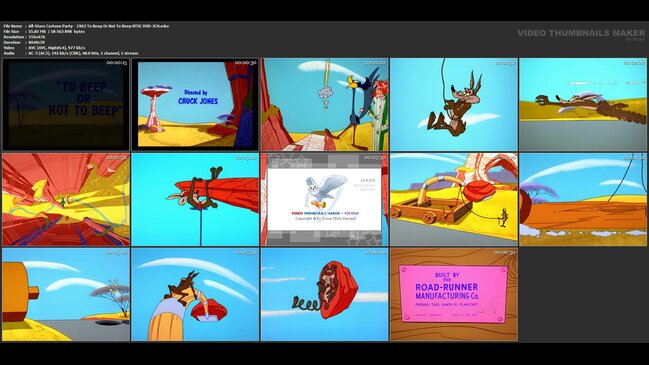Image resolution: width=649 pixels, height=365 pixels.
Task: Select the coyote riding catapult spring thumbnail
Action: (195, 294)
